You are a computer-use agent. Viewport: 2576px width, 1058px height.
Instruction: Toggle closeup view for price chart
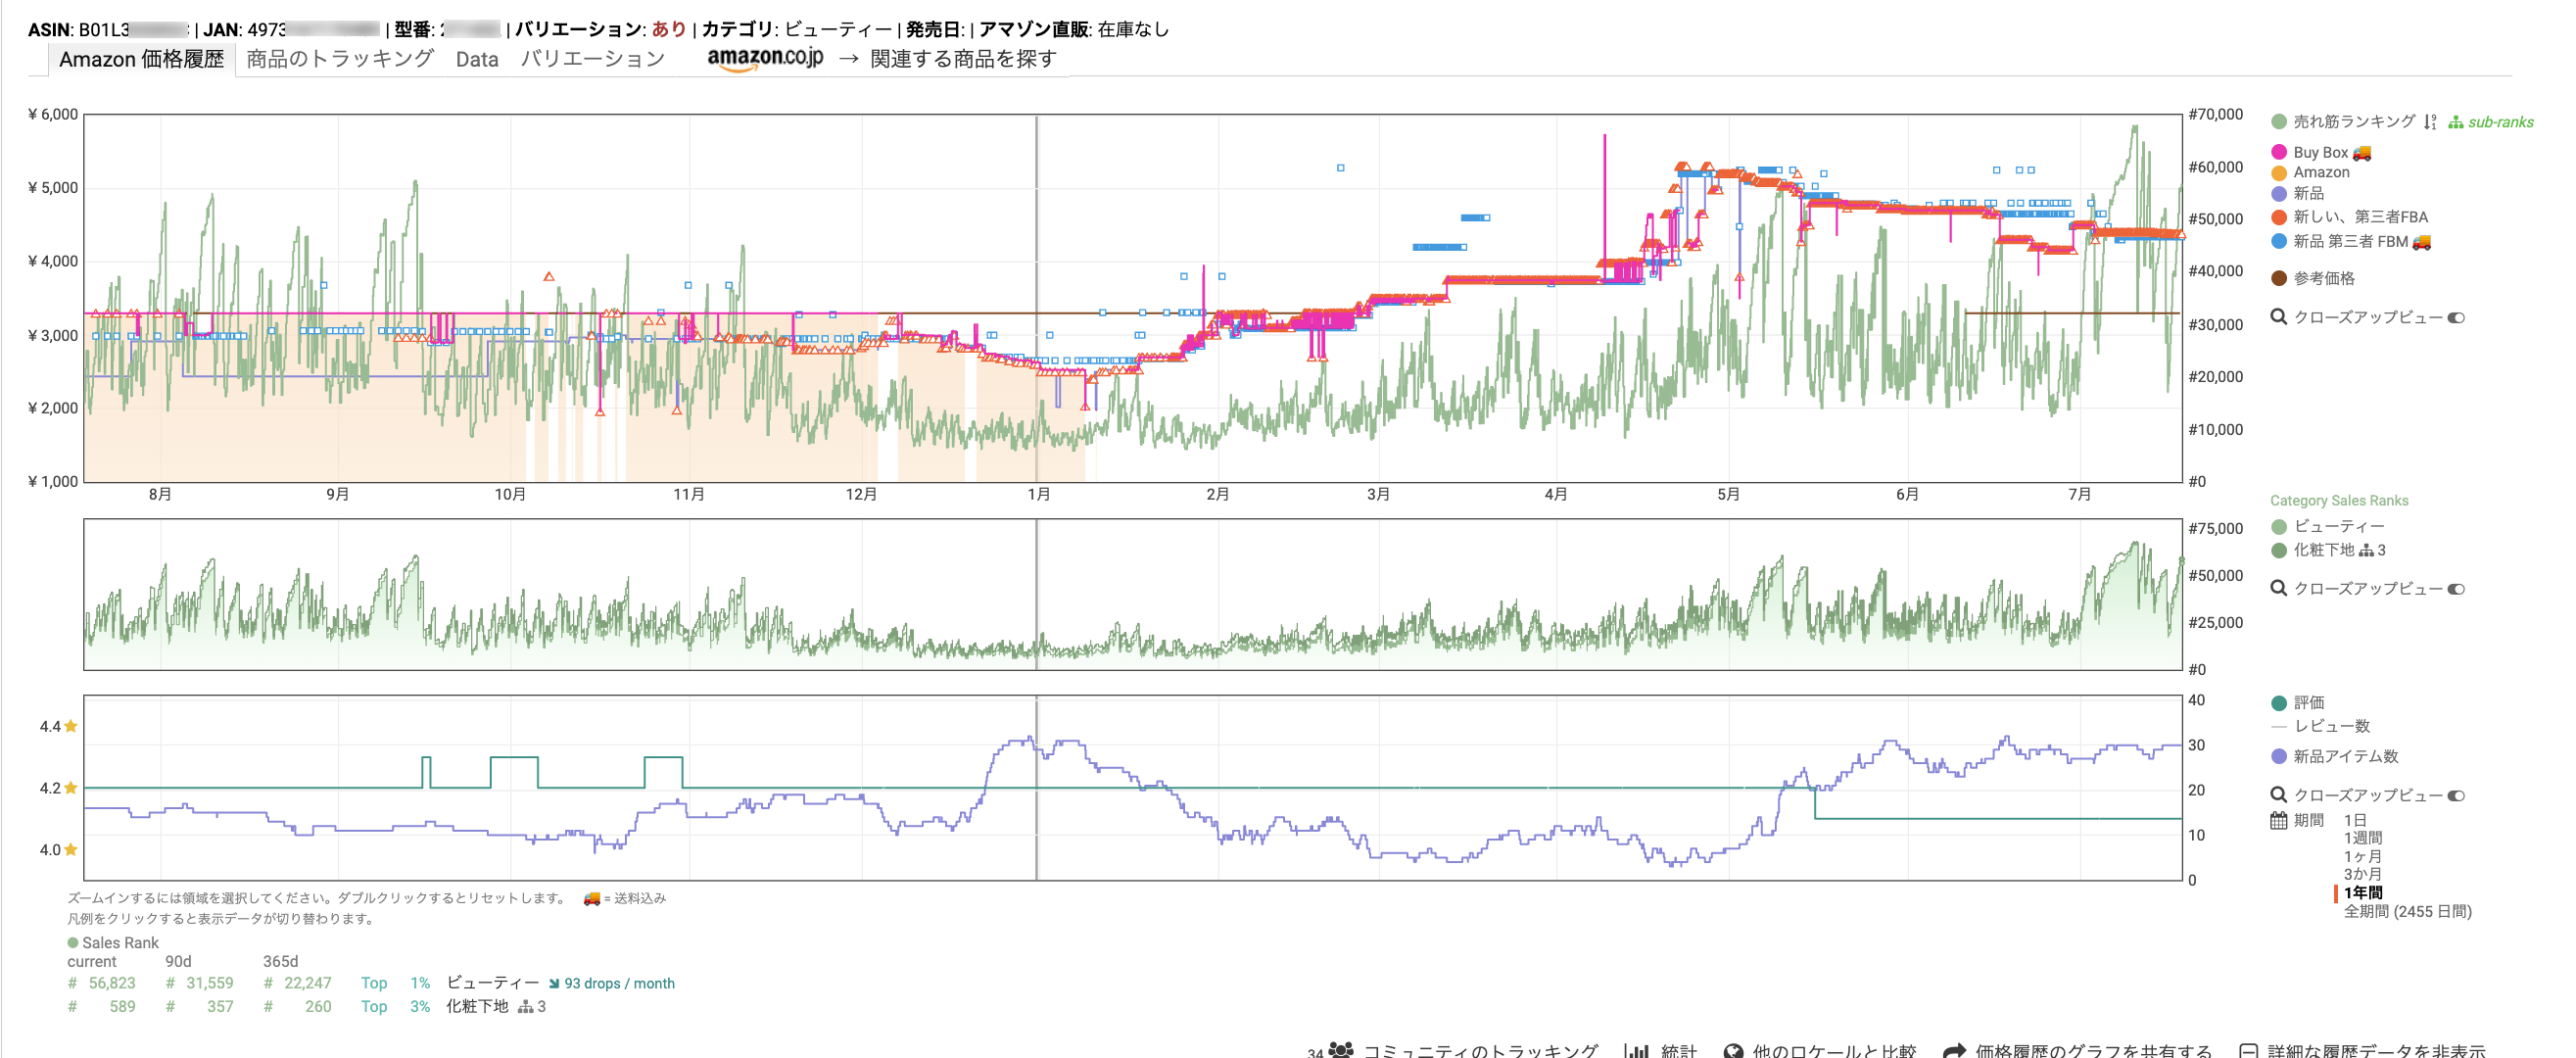click(x=2455, y=318)
